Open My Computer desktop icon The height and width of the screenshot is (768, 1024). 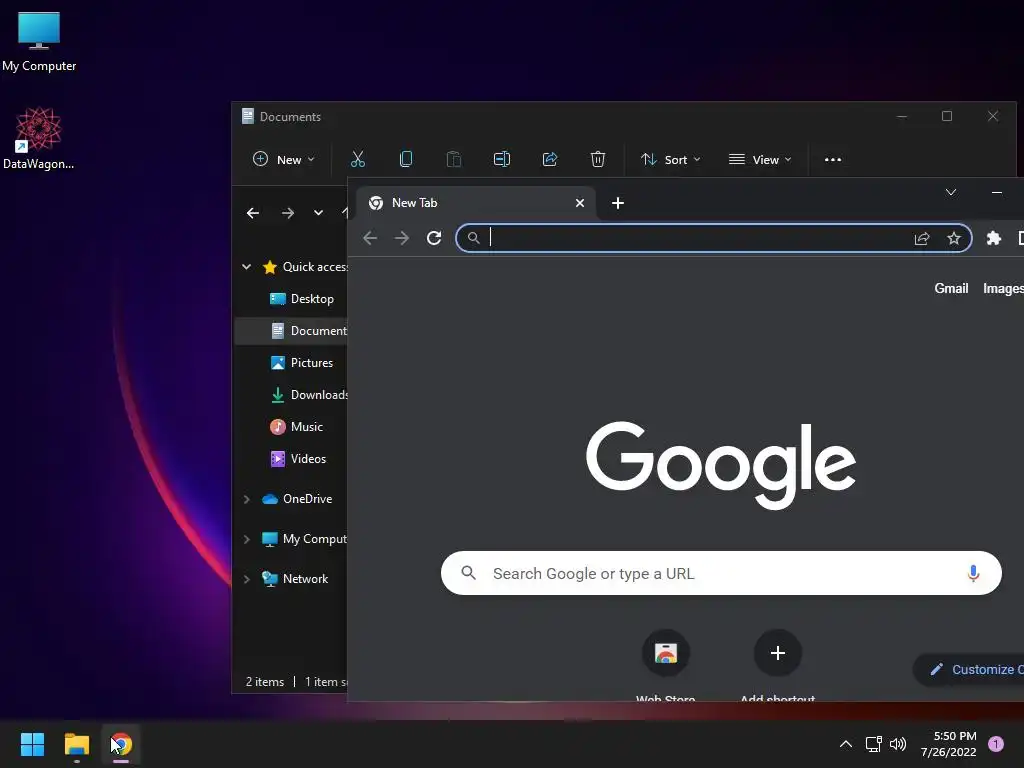coord(39,41)
